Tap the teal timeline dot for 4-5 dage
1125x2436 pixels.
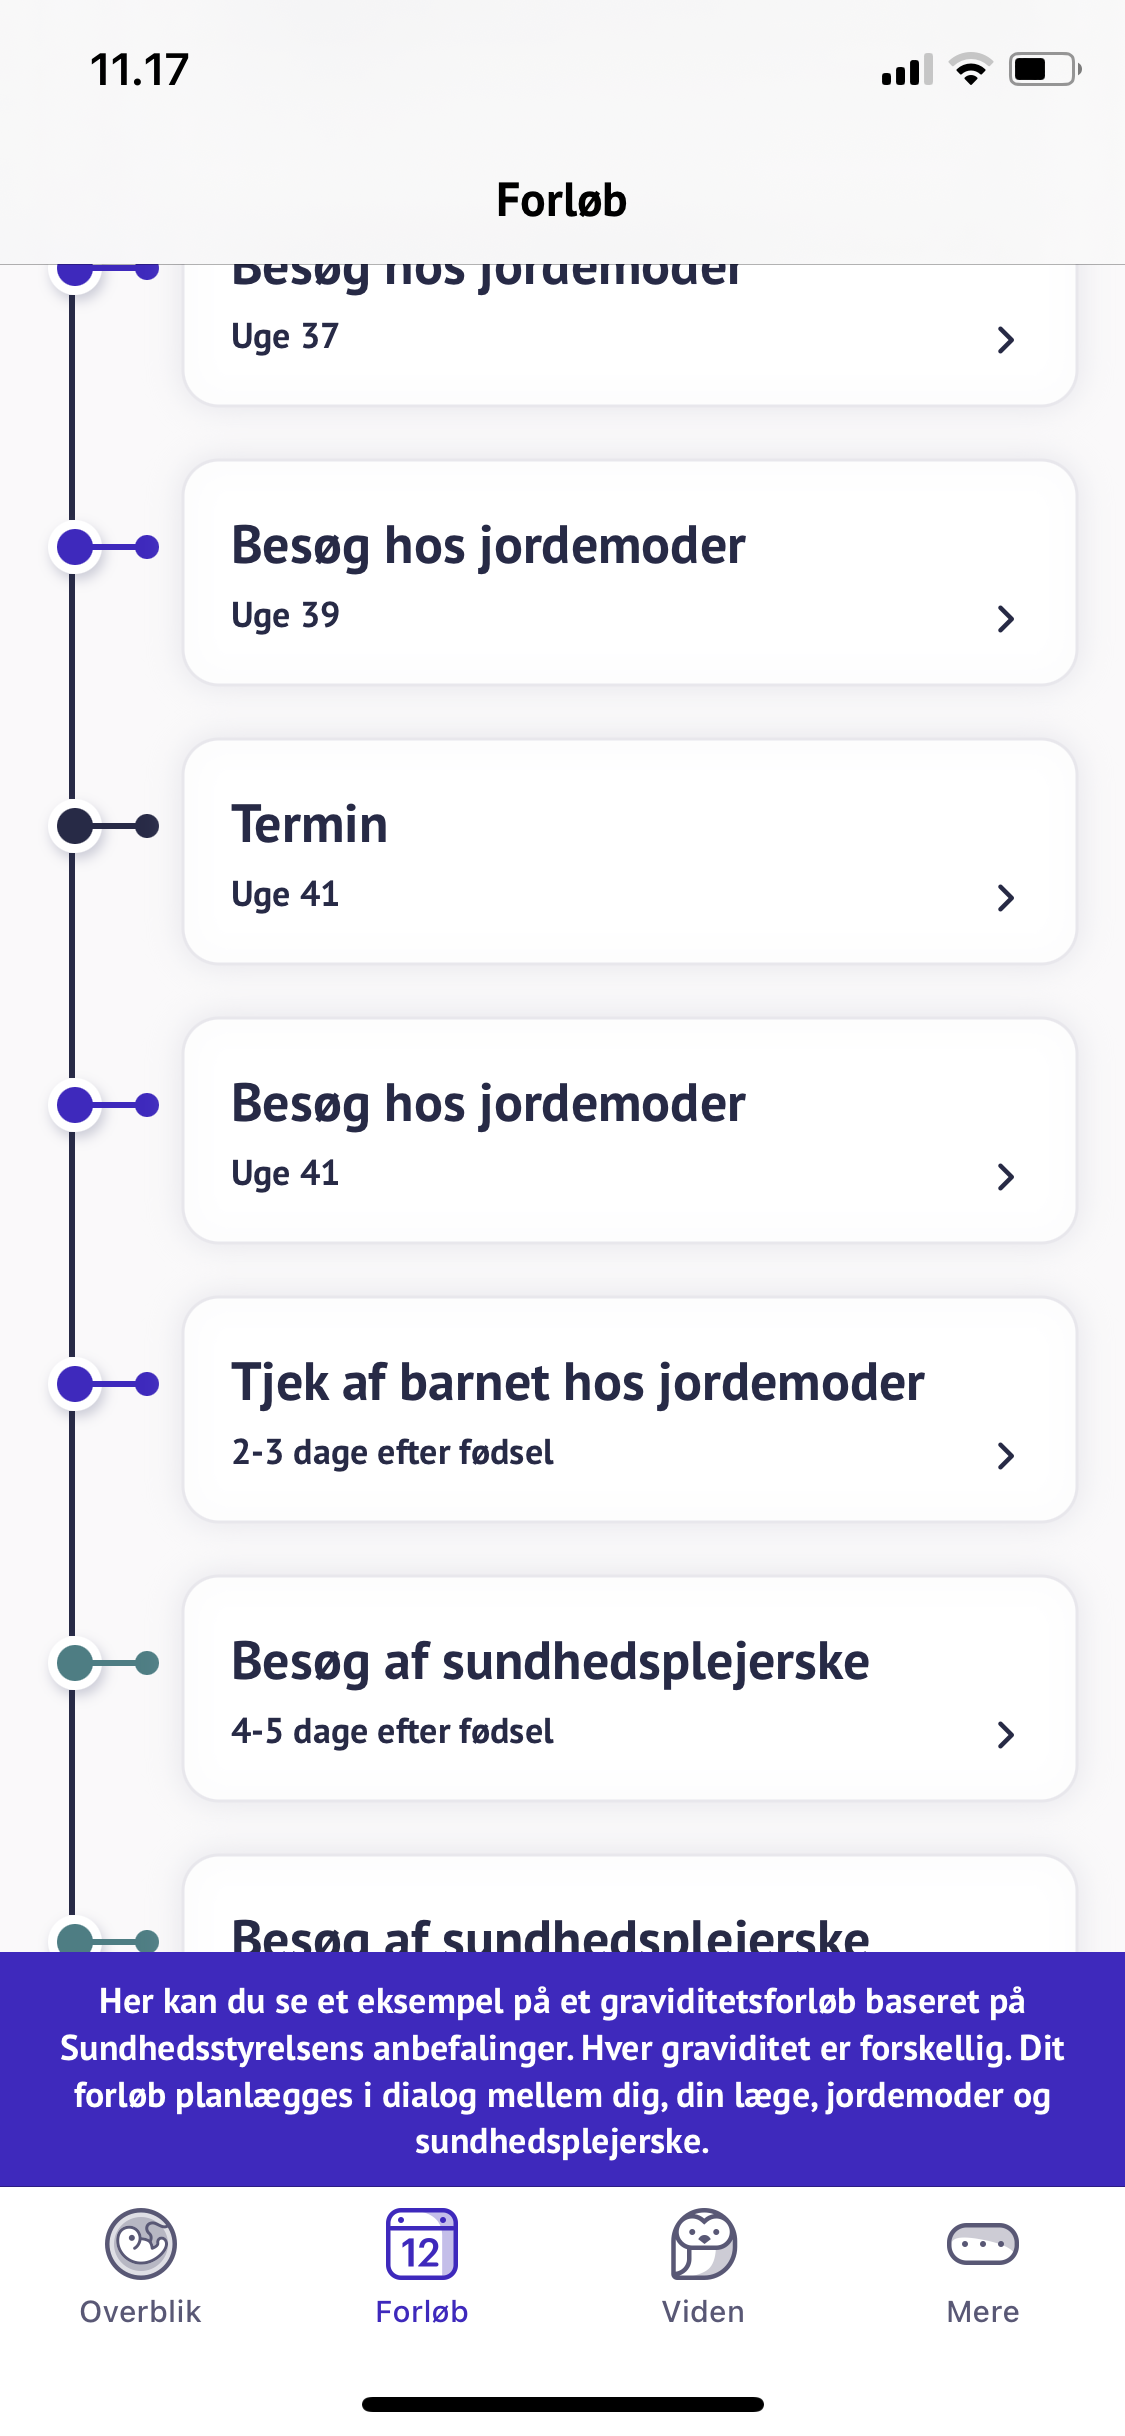(x=75, y=1663)
